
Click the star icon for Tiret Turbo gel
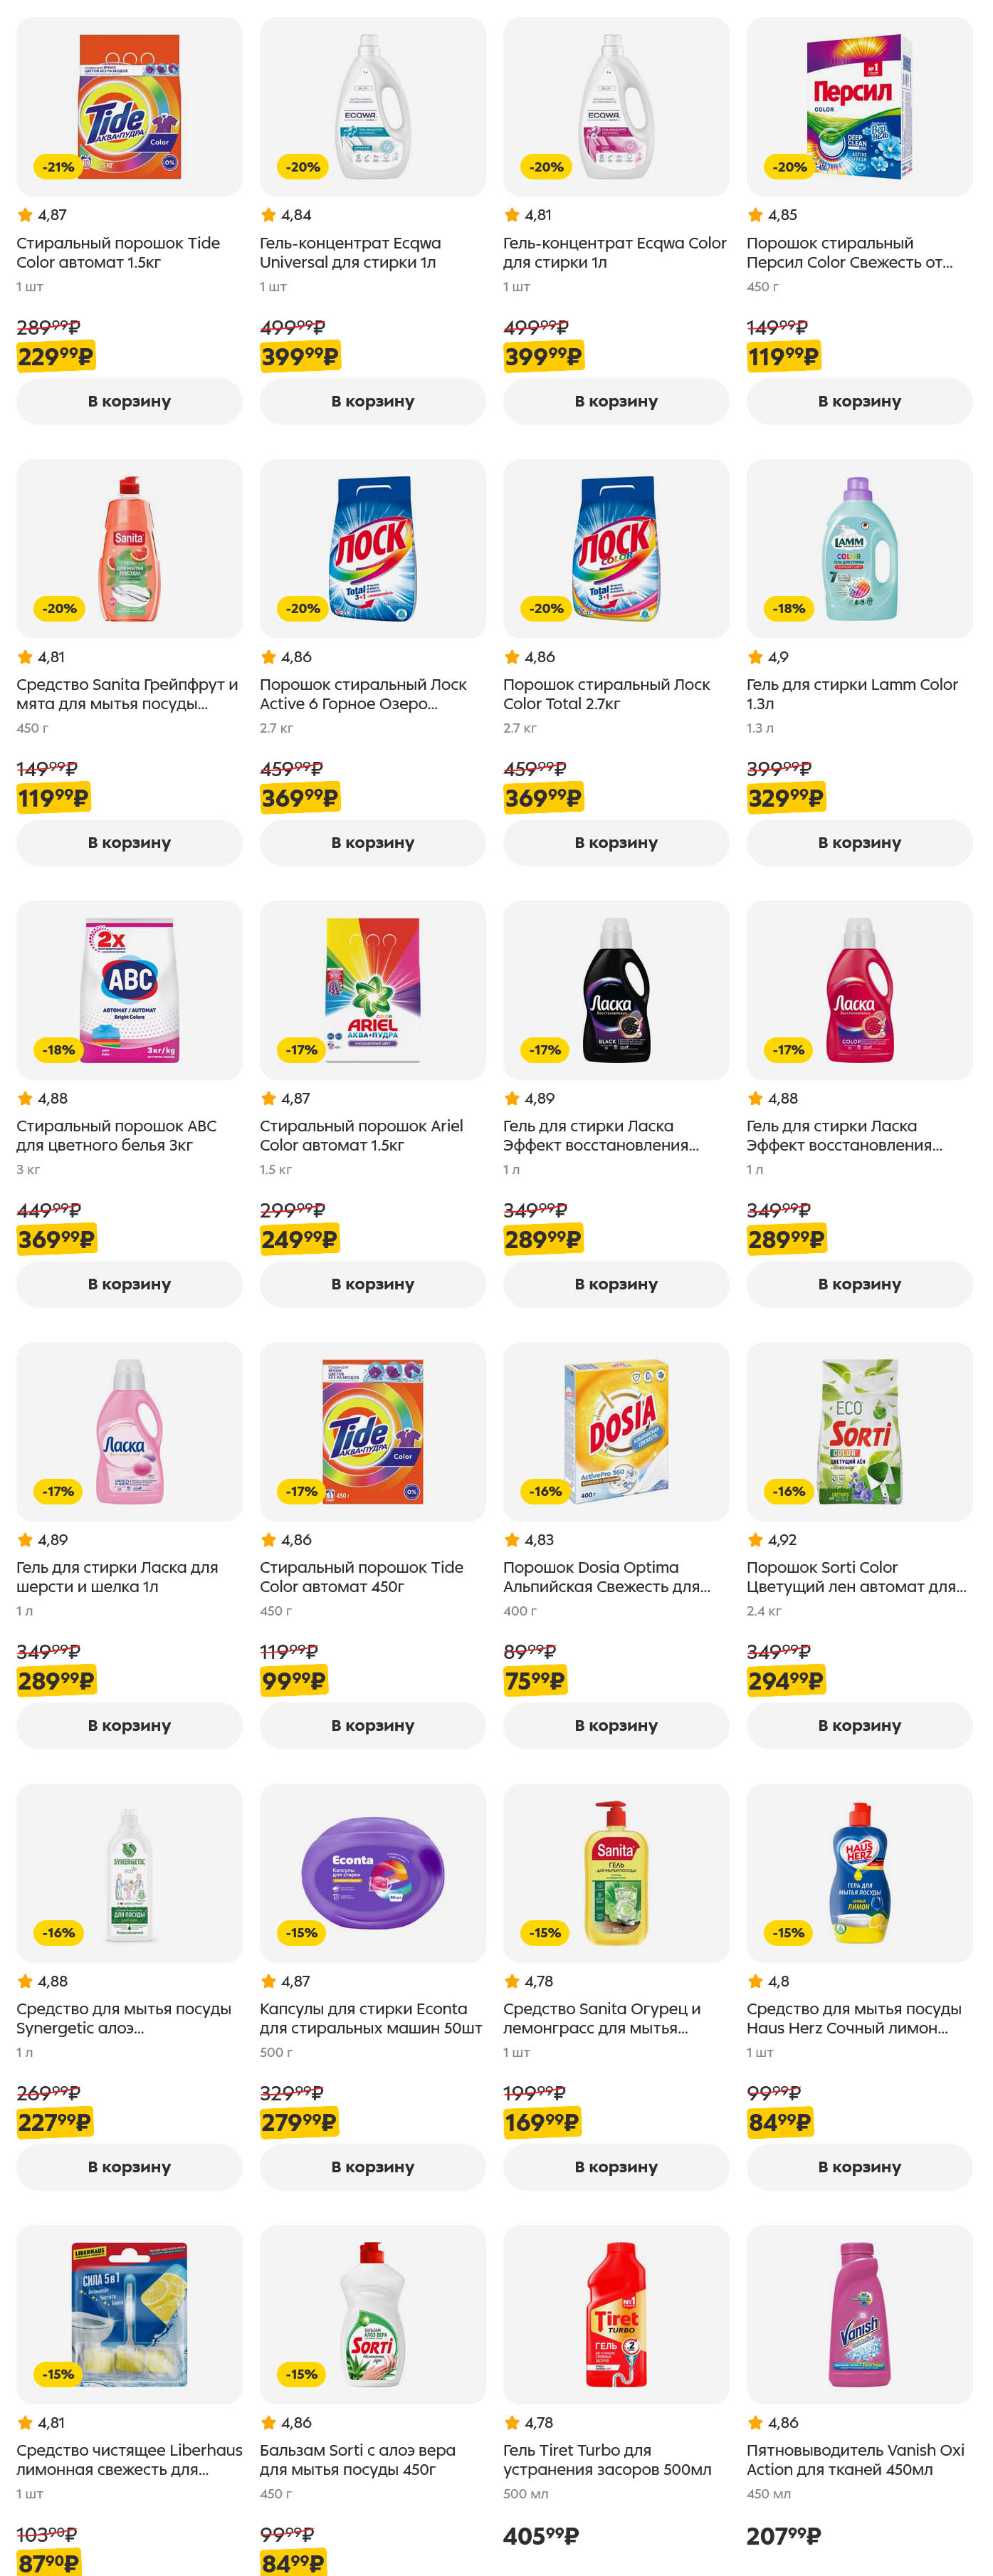[x=512, y=2422]
